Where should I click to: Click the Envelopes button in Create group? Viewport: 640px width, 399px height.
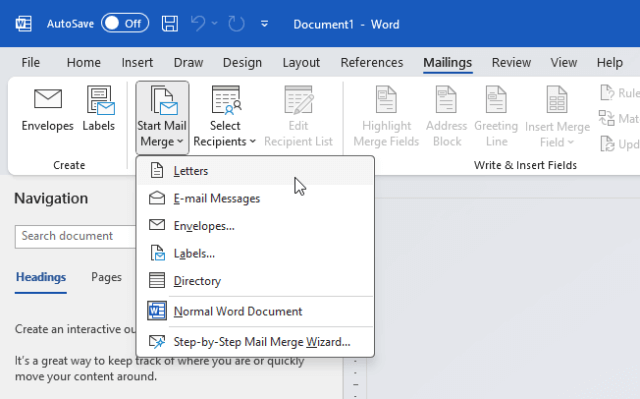[48, 109]
